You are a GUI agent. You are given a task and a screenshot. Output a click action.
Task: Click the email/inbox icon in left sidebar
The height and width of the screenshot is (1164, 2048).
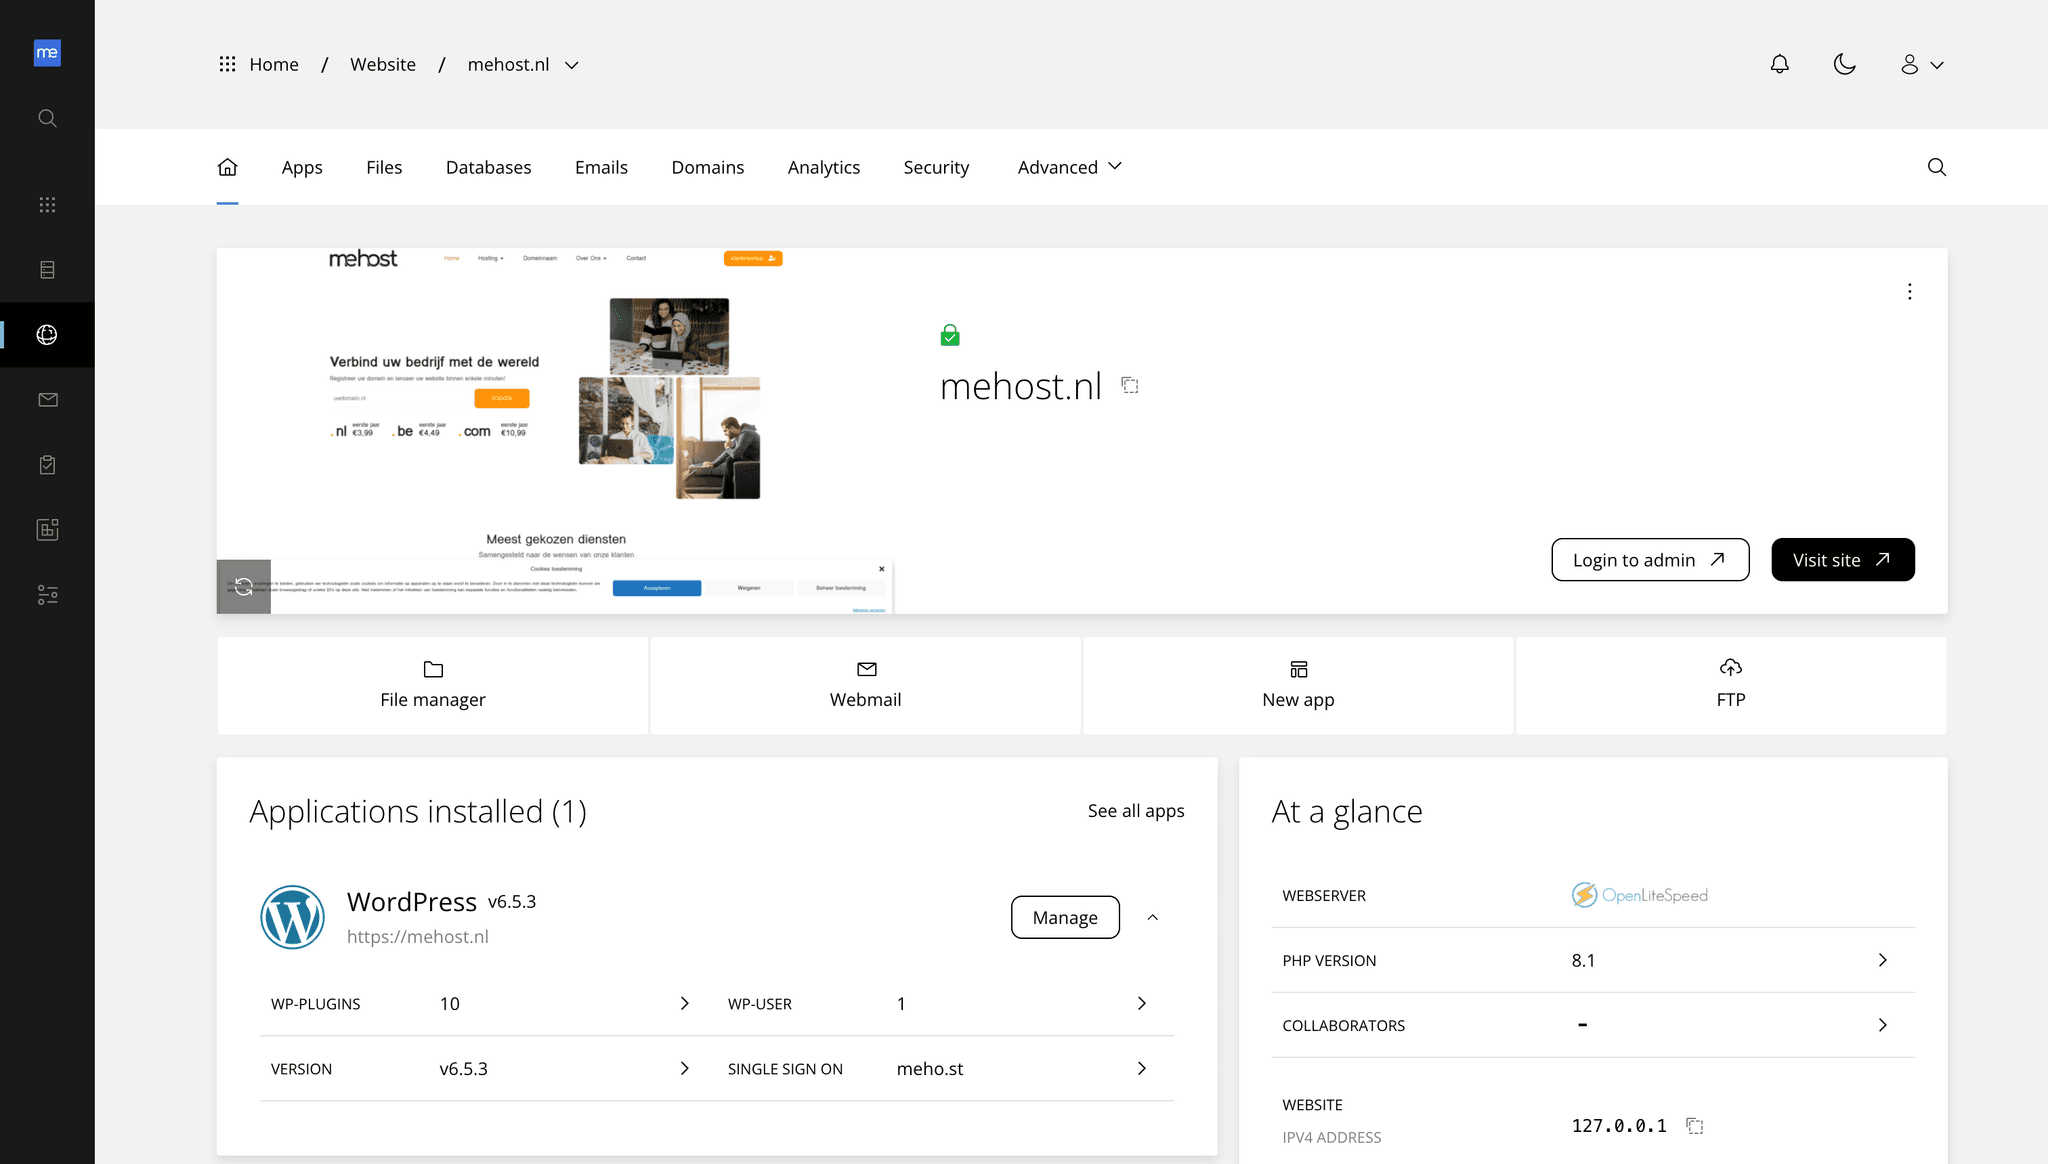(48, 399)
